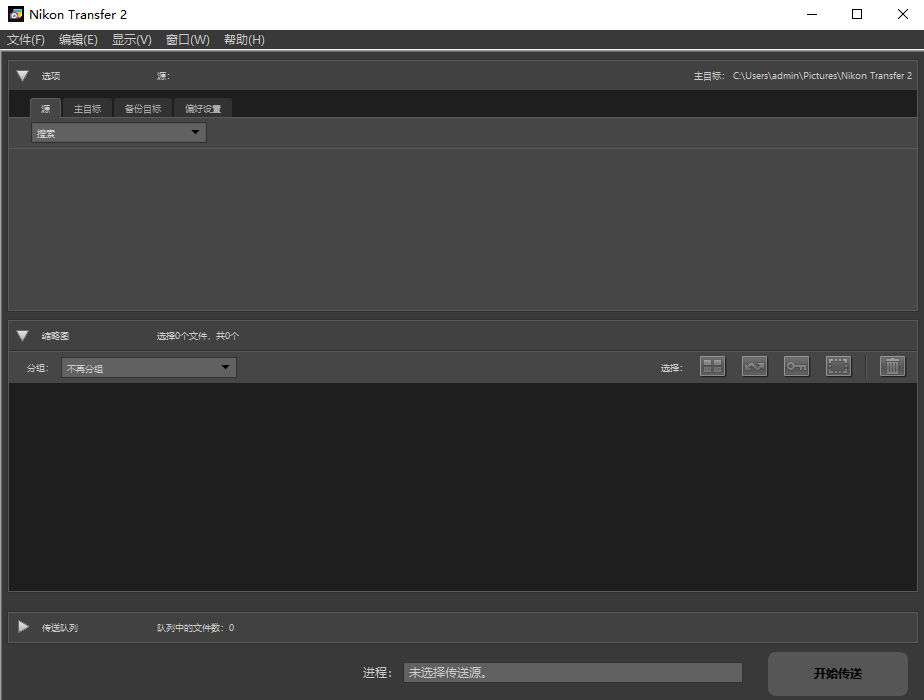
Task: Click the select marked images icon
Action: [754, 367]
